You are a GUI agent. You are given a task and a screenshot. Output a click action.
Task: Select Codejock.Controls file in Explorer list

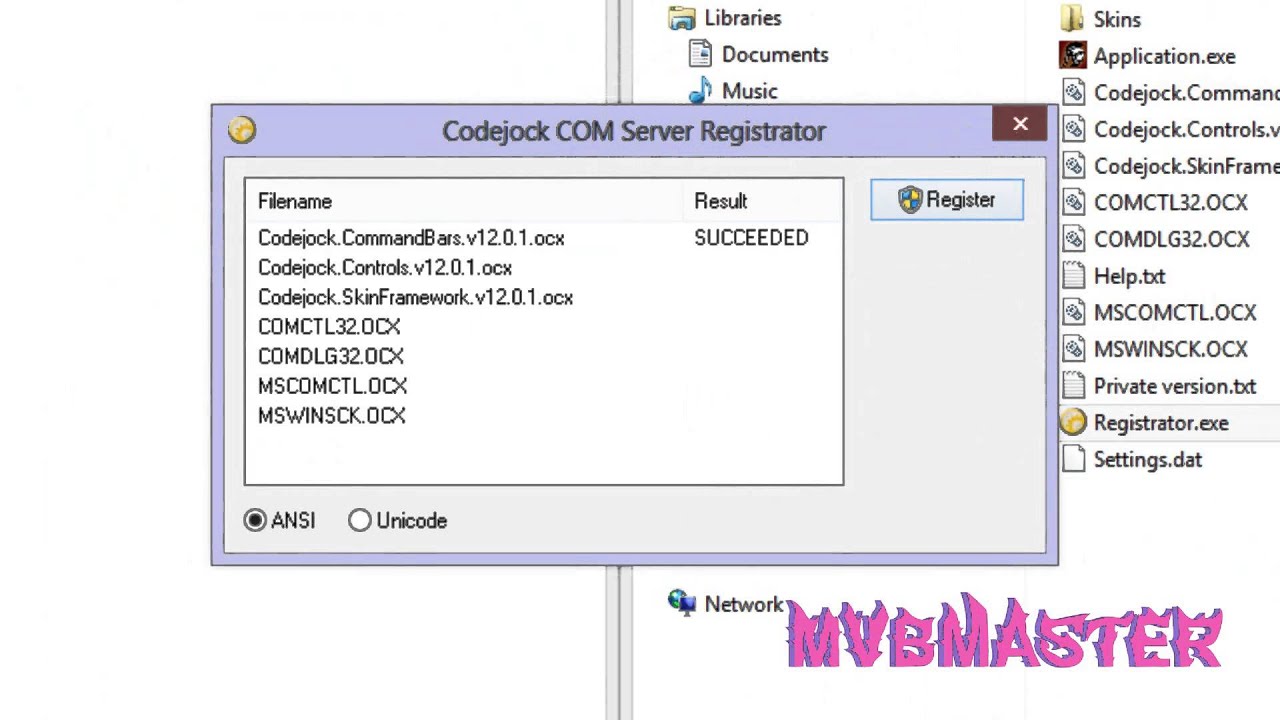[x=1186, y=130]
